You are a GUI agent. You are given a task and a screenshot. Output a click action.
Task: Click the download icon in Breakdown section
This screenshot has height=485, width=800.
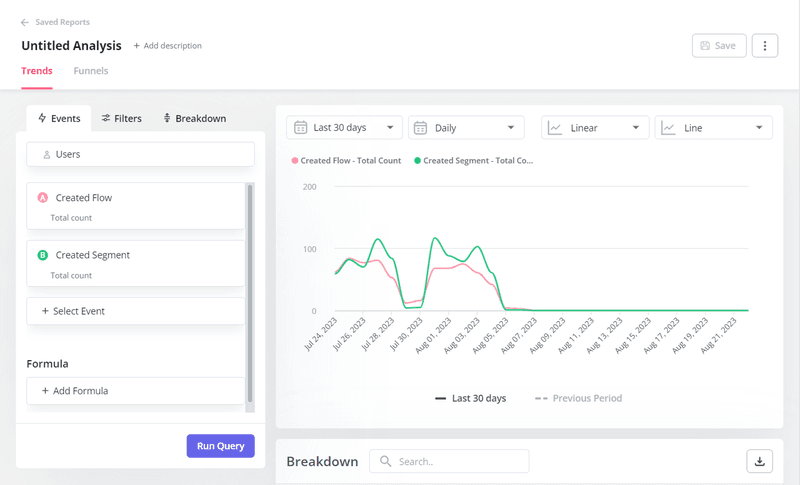(x=759, y=461)
